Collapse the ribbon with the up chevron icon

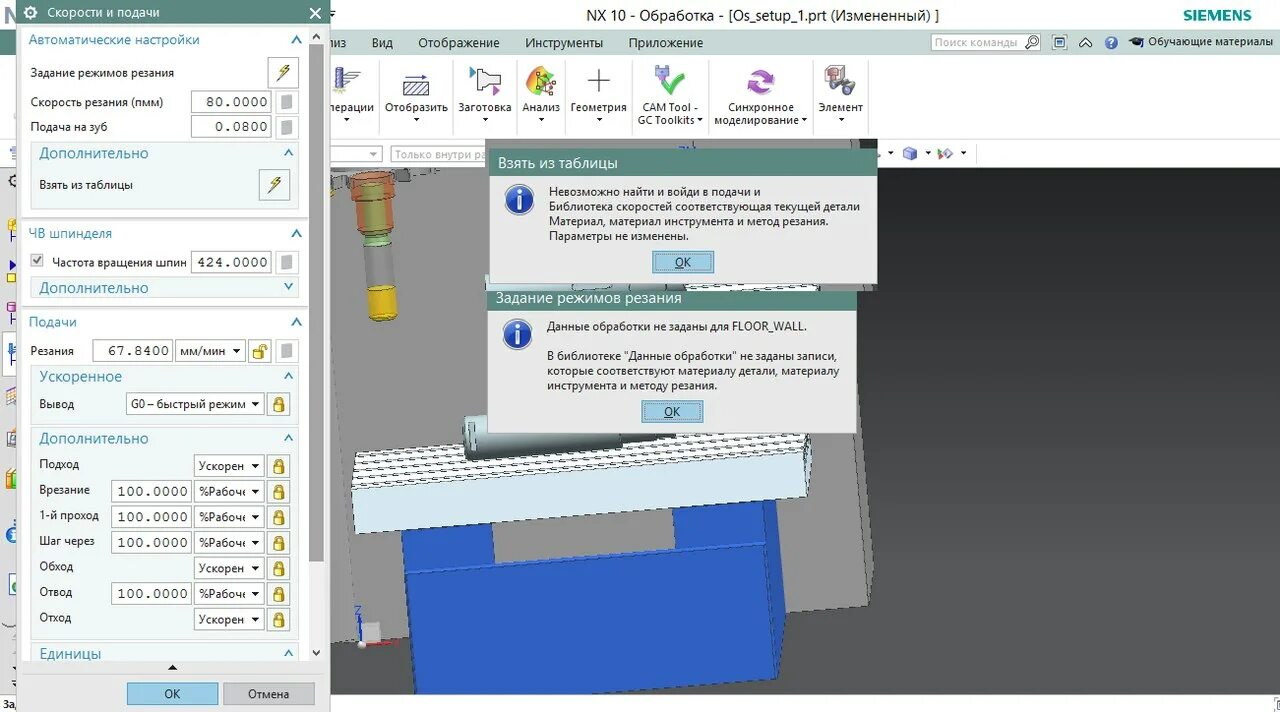click(1088, 43)
